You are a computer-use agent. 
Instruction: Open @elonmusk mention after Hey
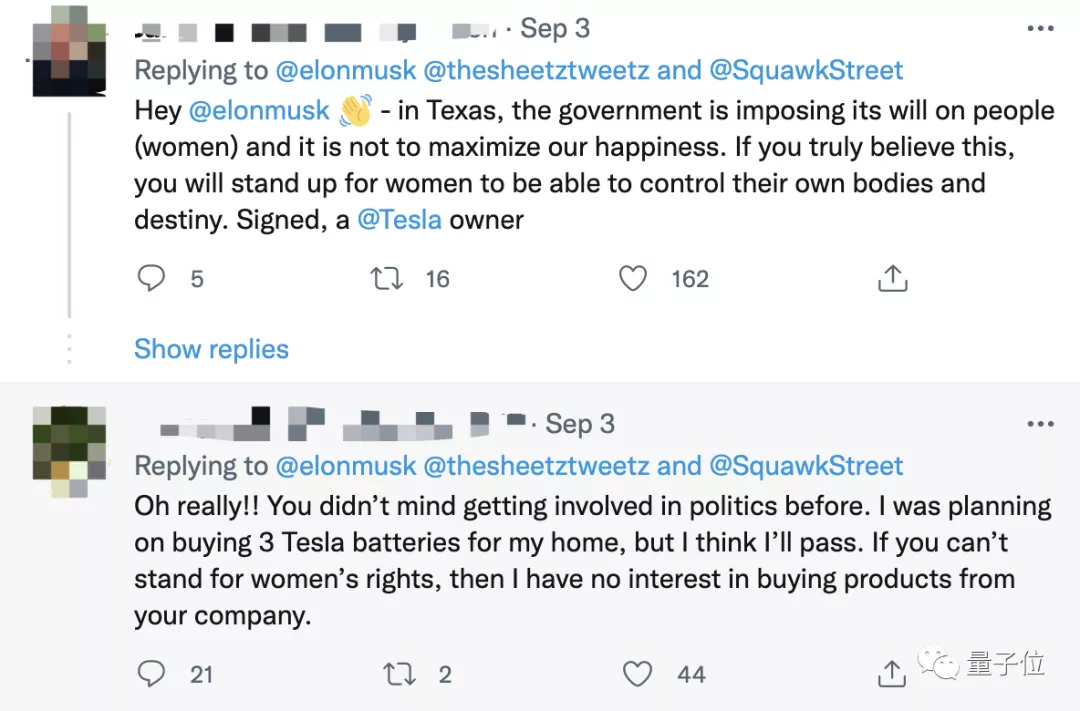[x=259, y=110]
